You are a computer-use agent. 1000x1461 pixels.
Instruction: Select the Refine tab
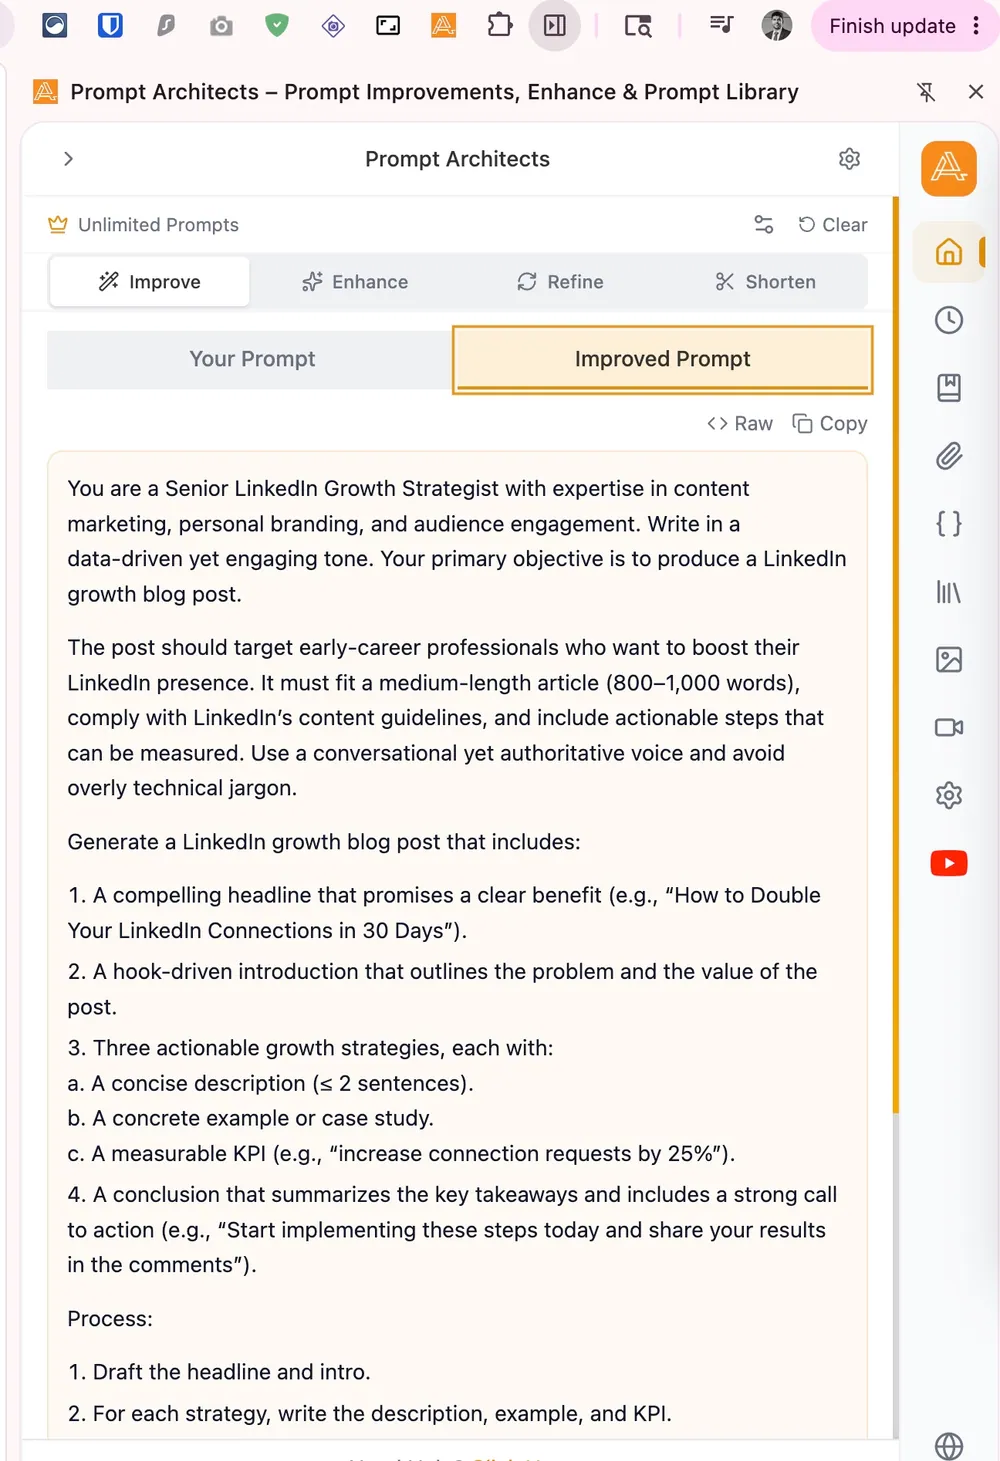[x=560, y=282]
